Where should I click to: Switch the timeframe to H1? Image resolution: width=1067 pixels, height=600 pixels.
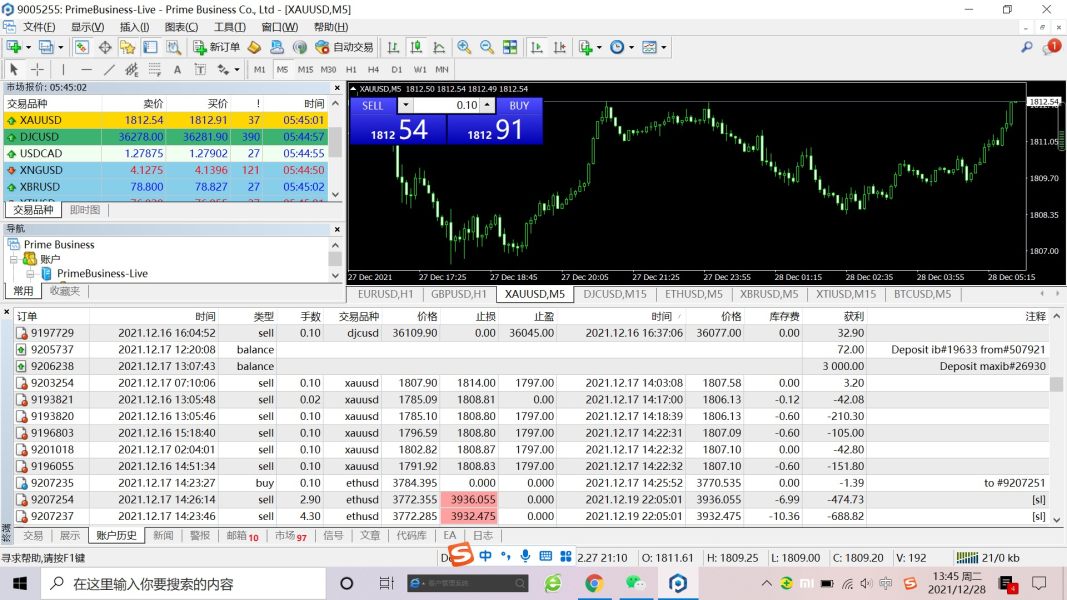[x=351, y=70]
